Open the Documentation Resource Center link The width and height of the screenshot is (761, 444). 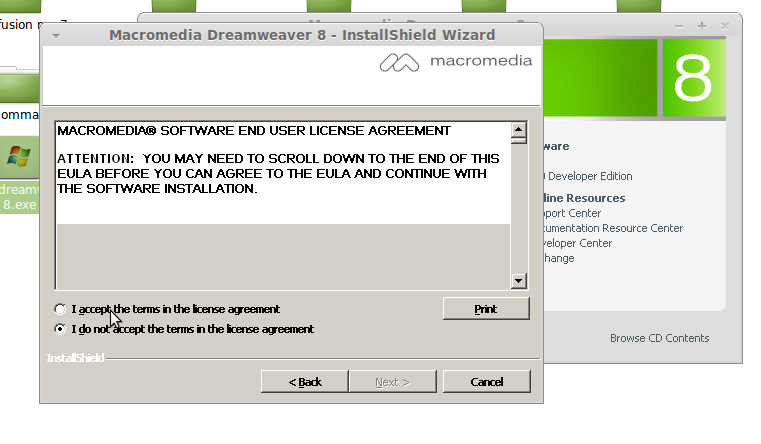point(613,228)
